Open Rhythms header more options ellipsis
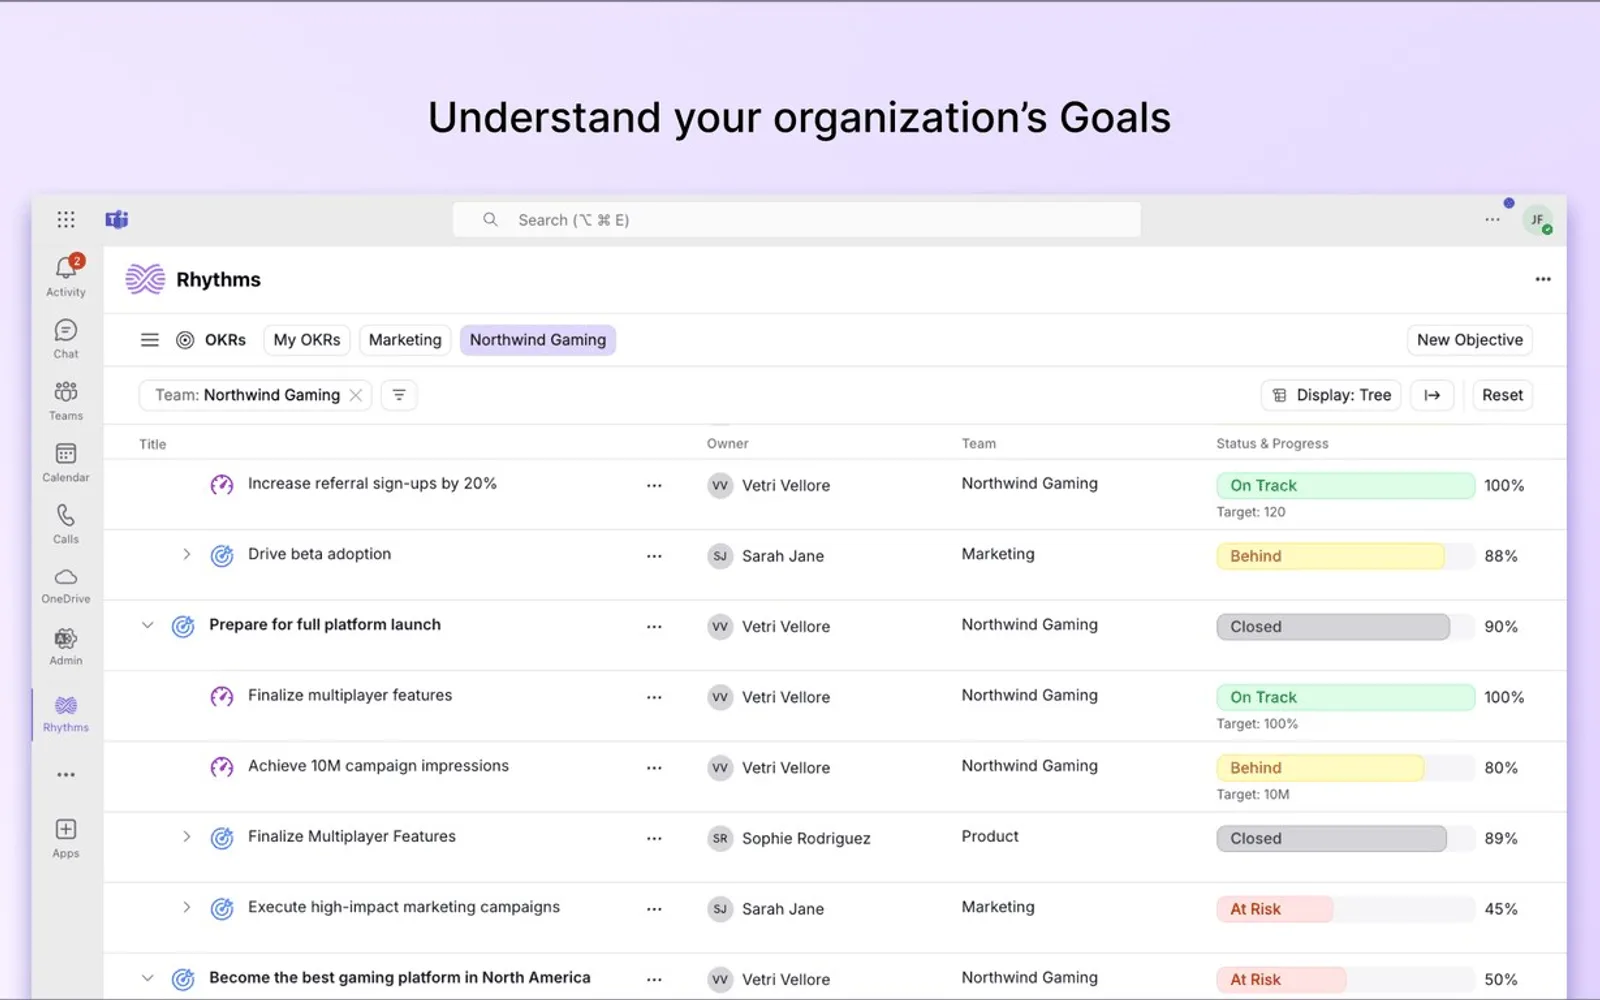 click(x=1543, y=280)
